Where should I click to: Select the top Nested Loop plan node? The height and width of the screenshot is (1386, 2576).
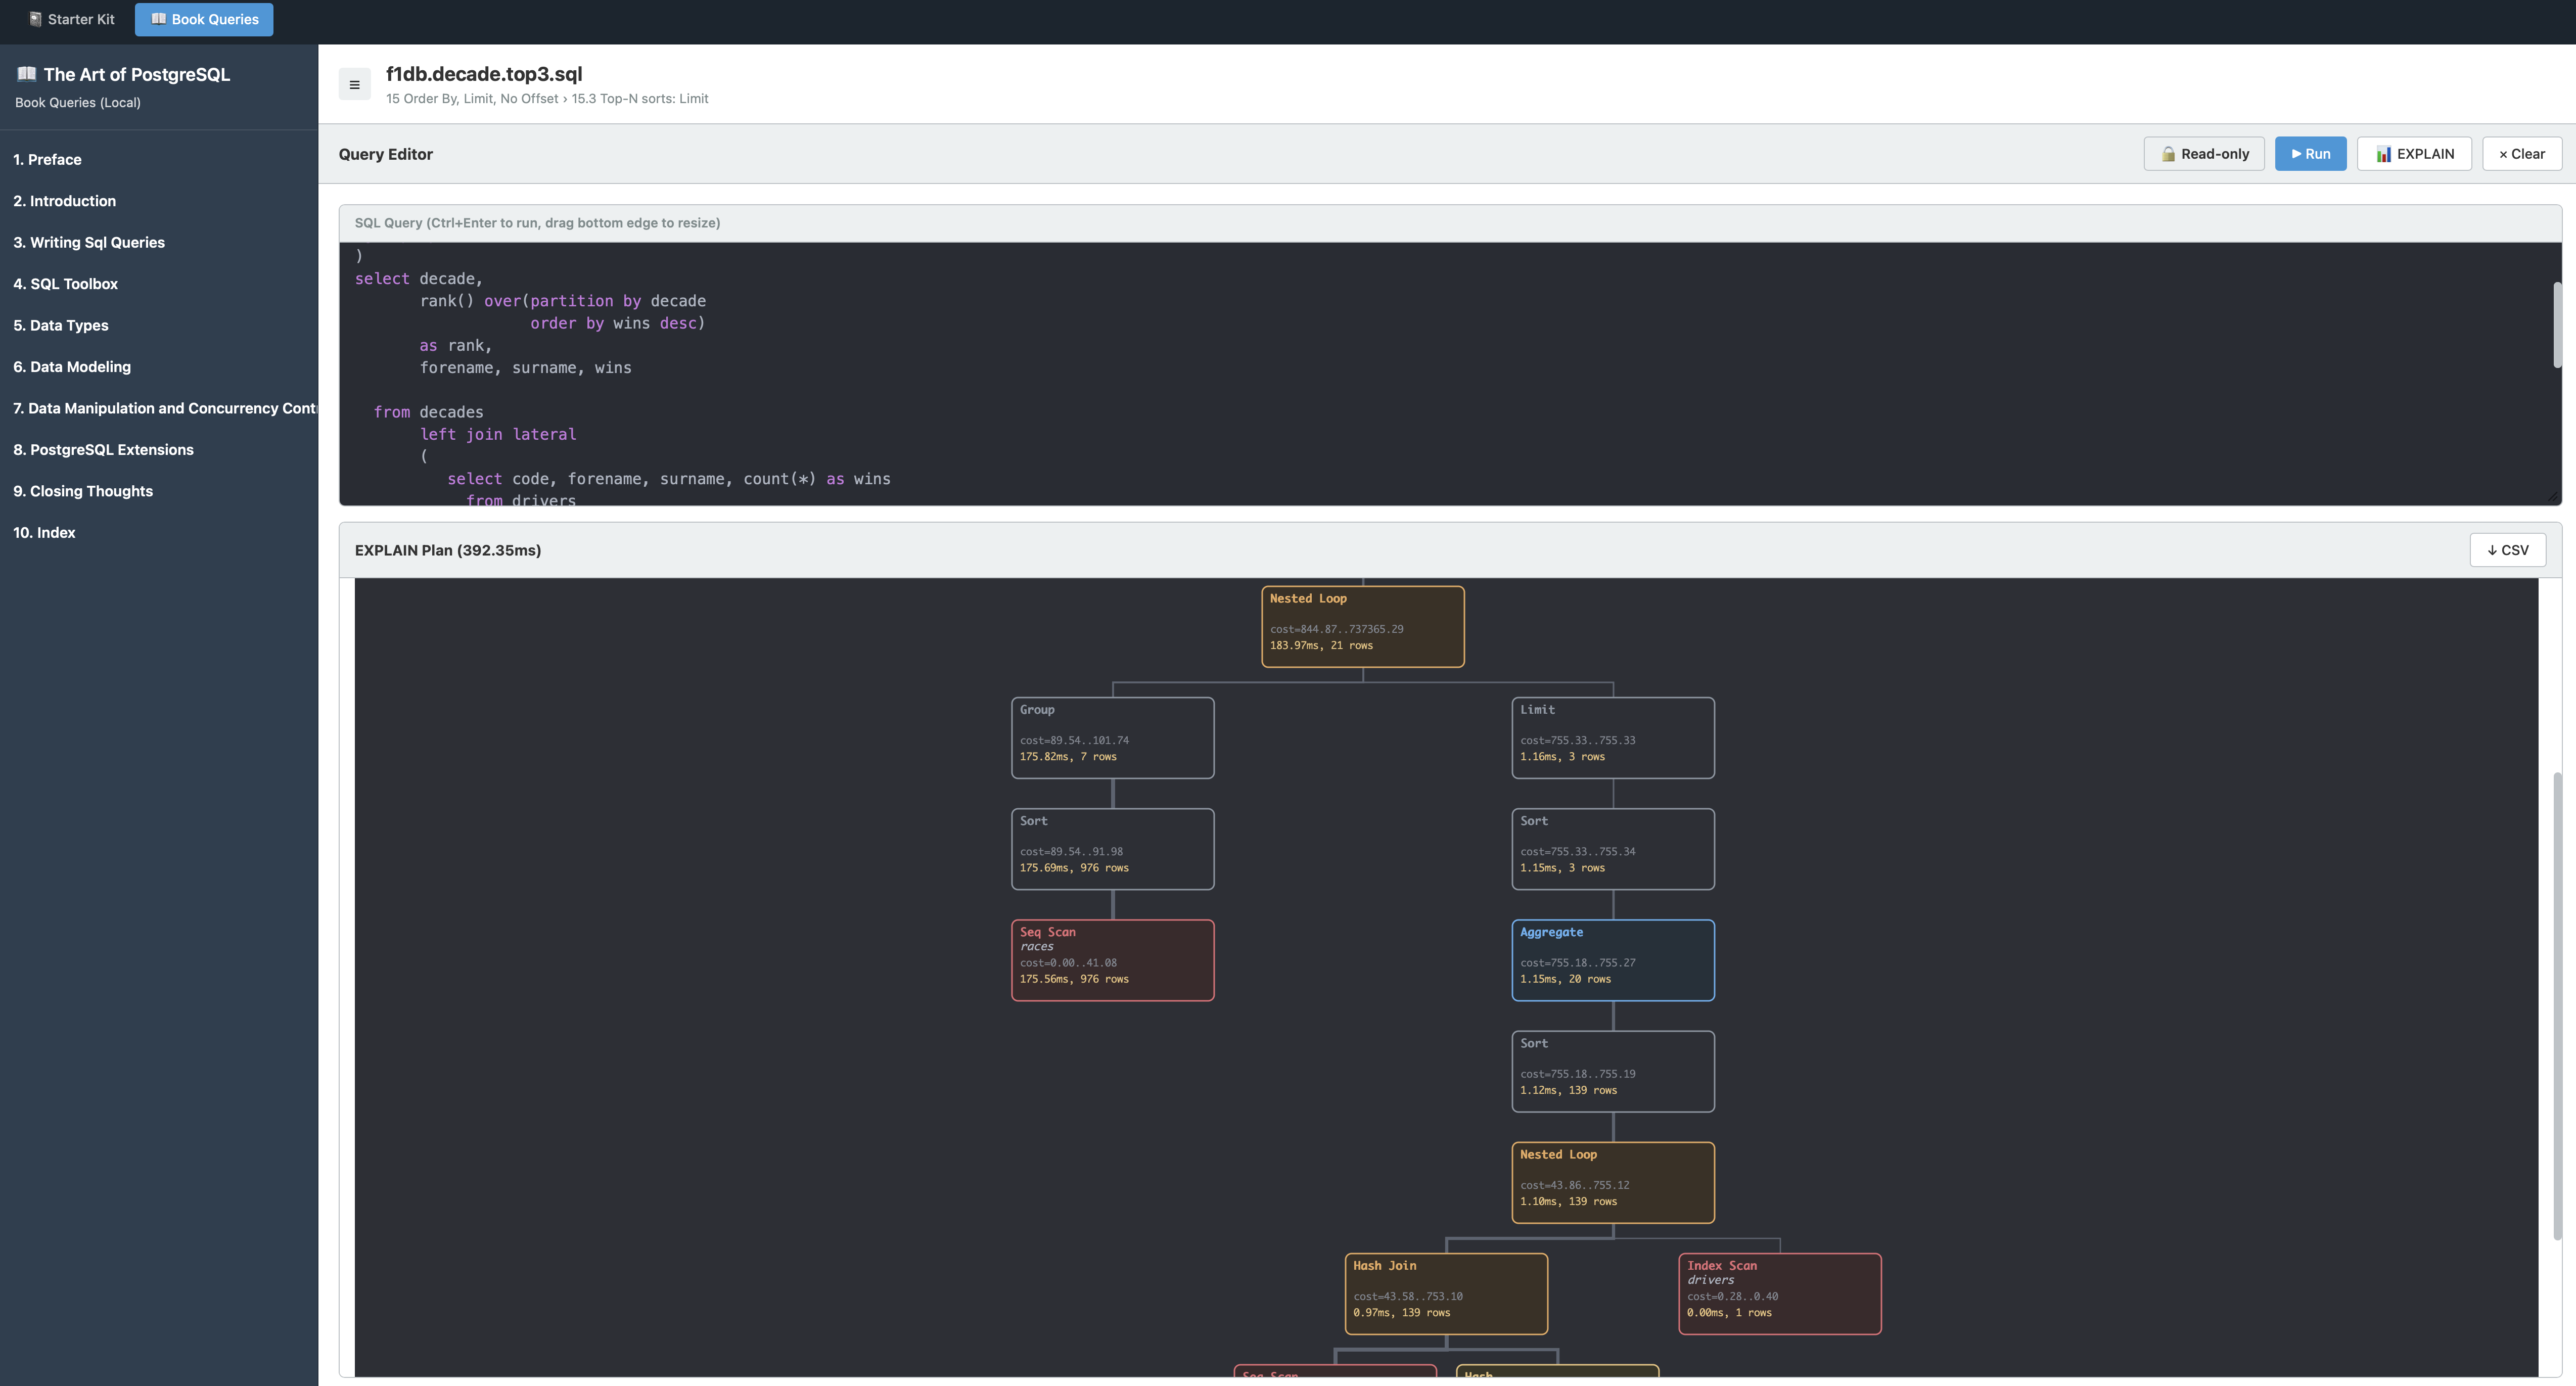pyautogui.click(x=1363, y=627)
